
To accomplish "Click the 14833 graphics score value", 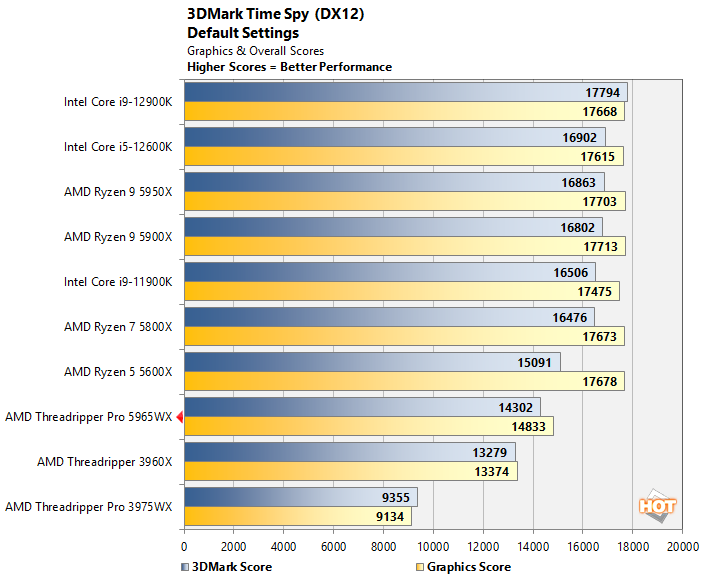I will [x=528, y=427].
